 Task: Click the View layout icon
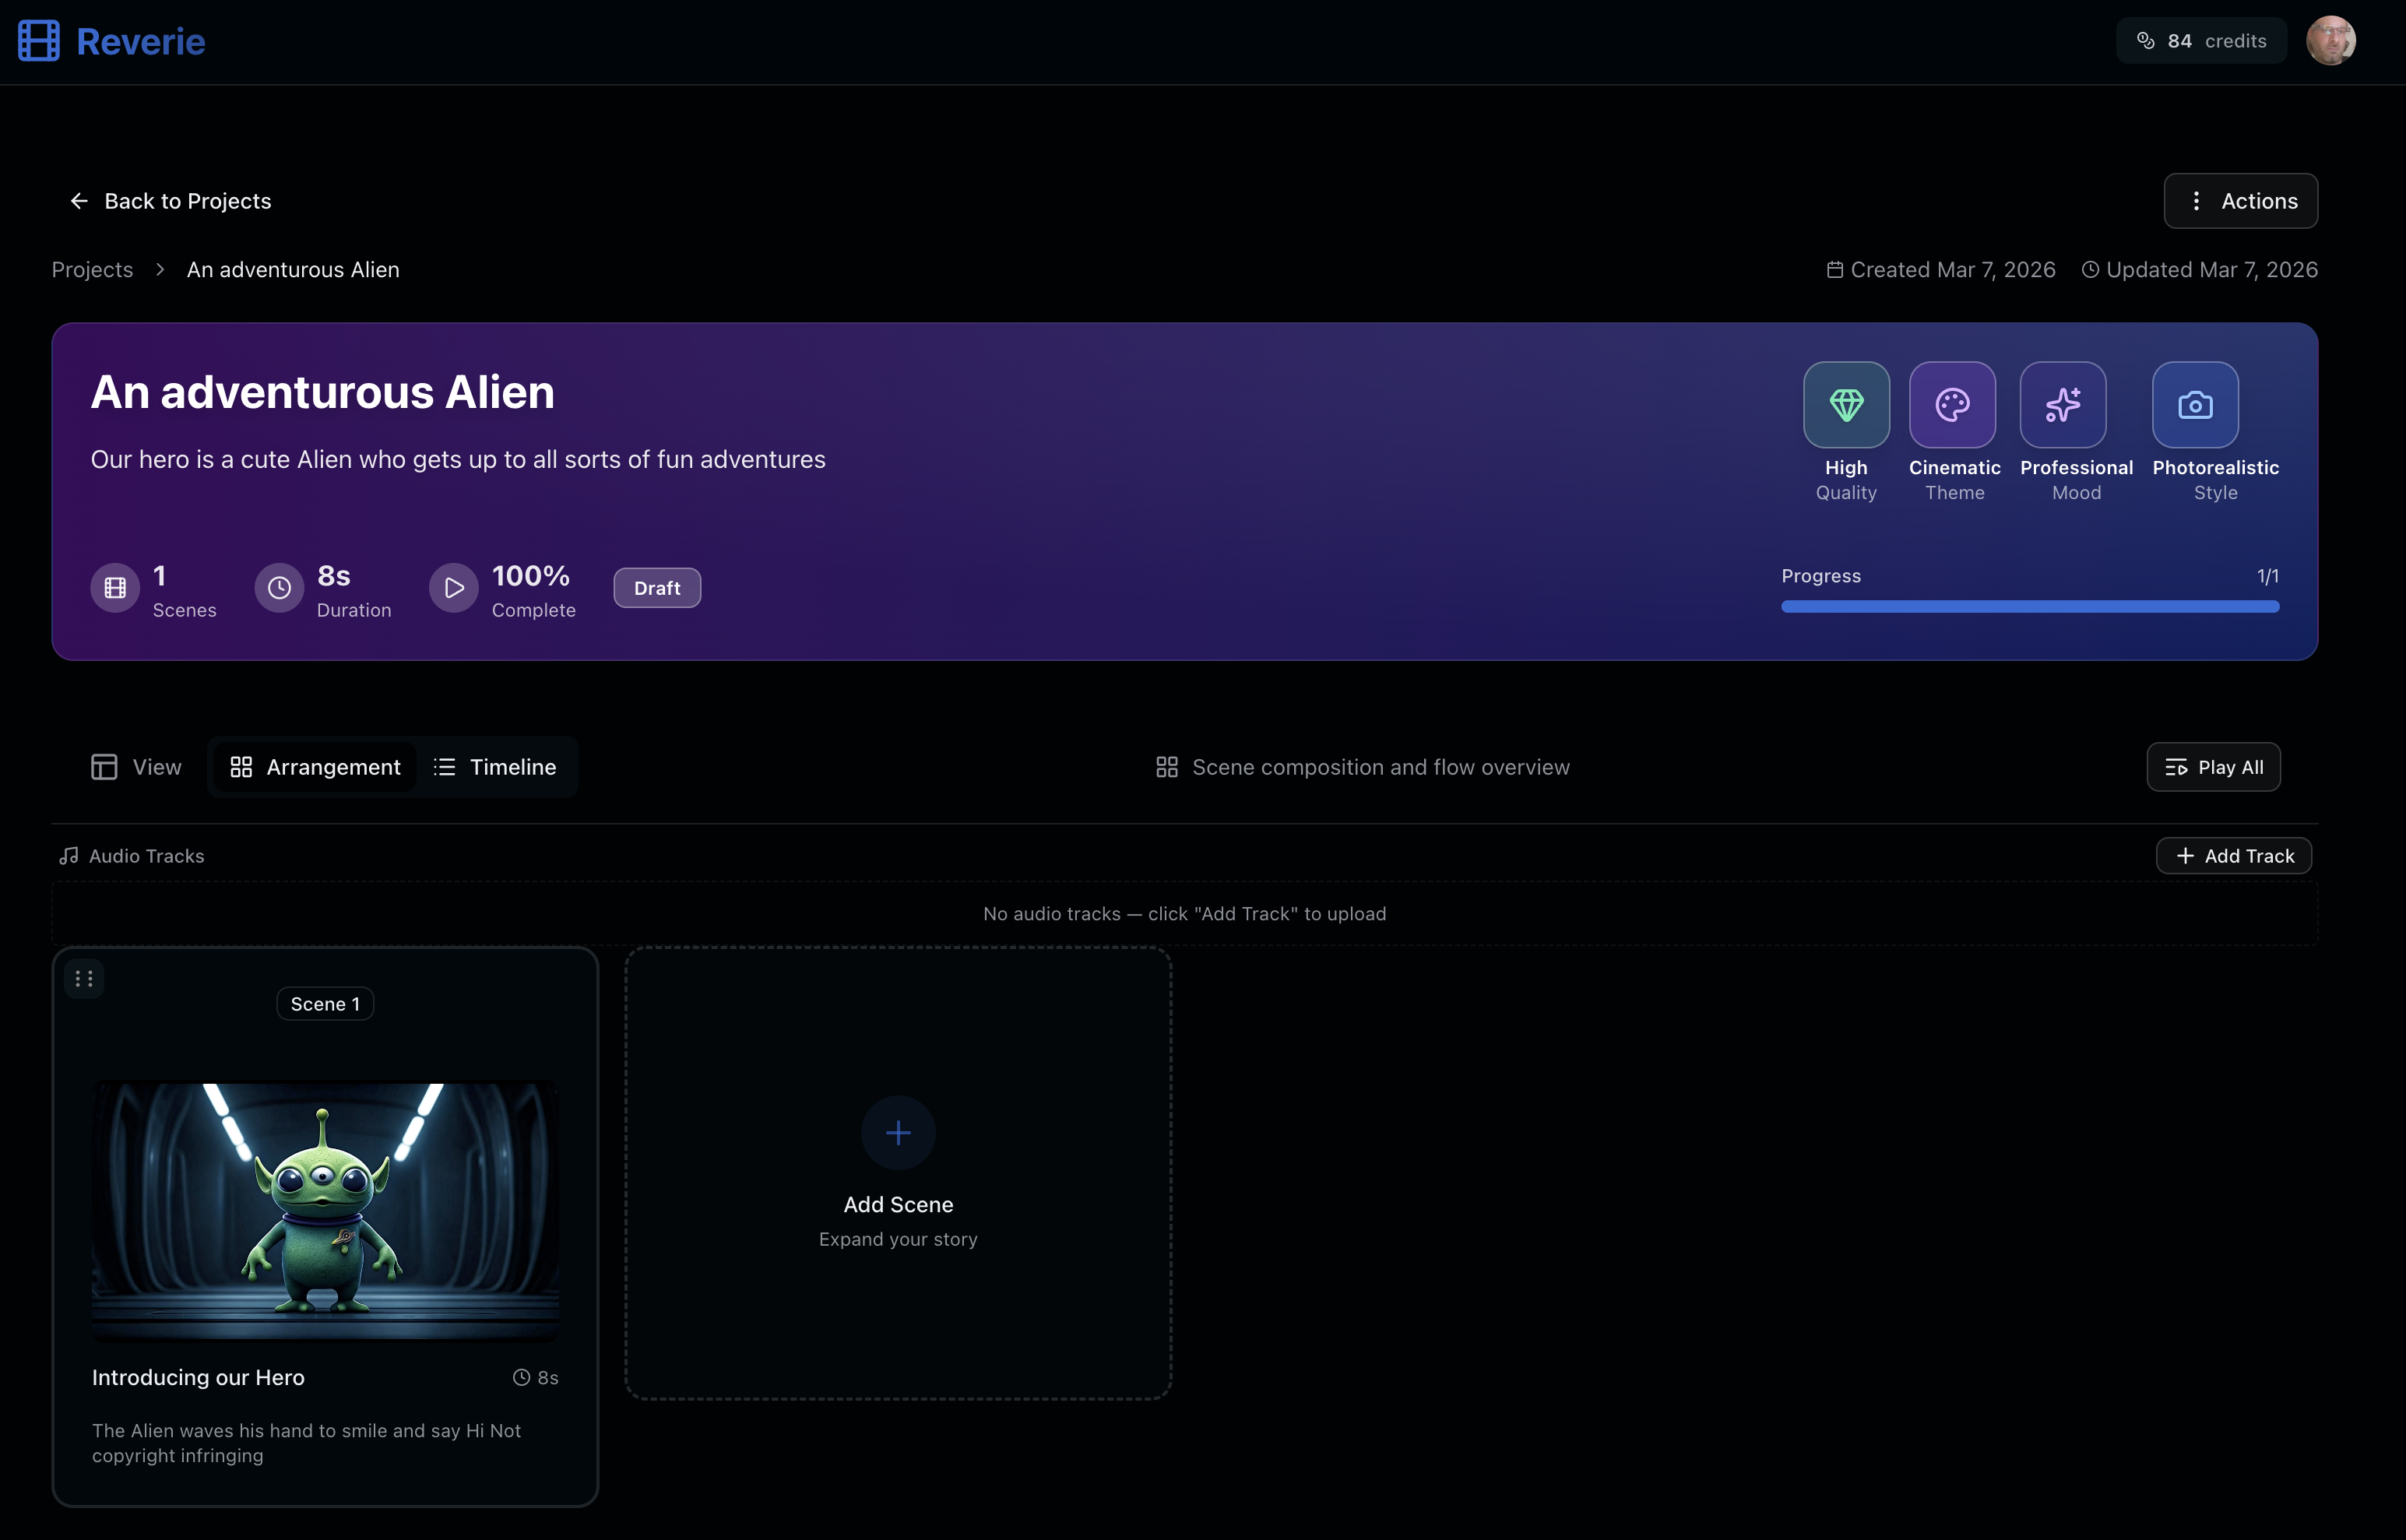point(104,767)
